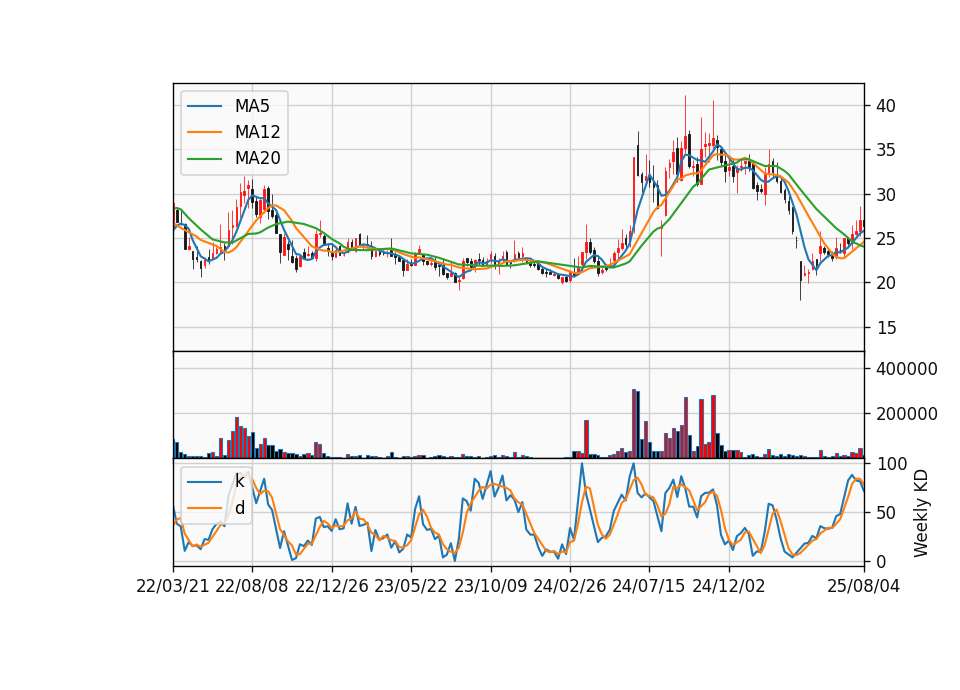The image size is (960, 690).
Task: Click the 22/03/21 date axis label
Action: (x=173, y=587)
